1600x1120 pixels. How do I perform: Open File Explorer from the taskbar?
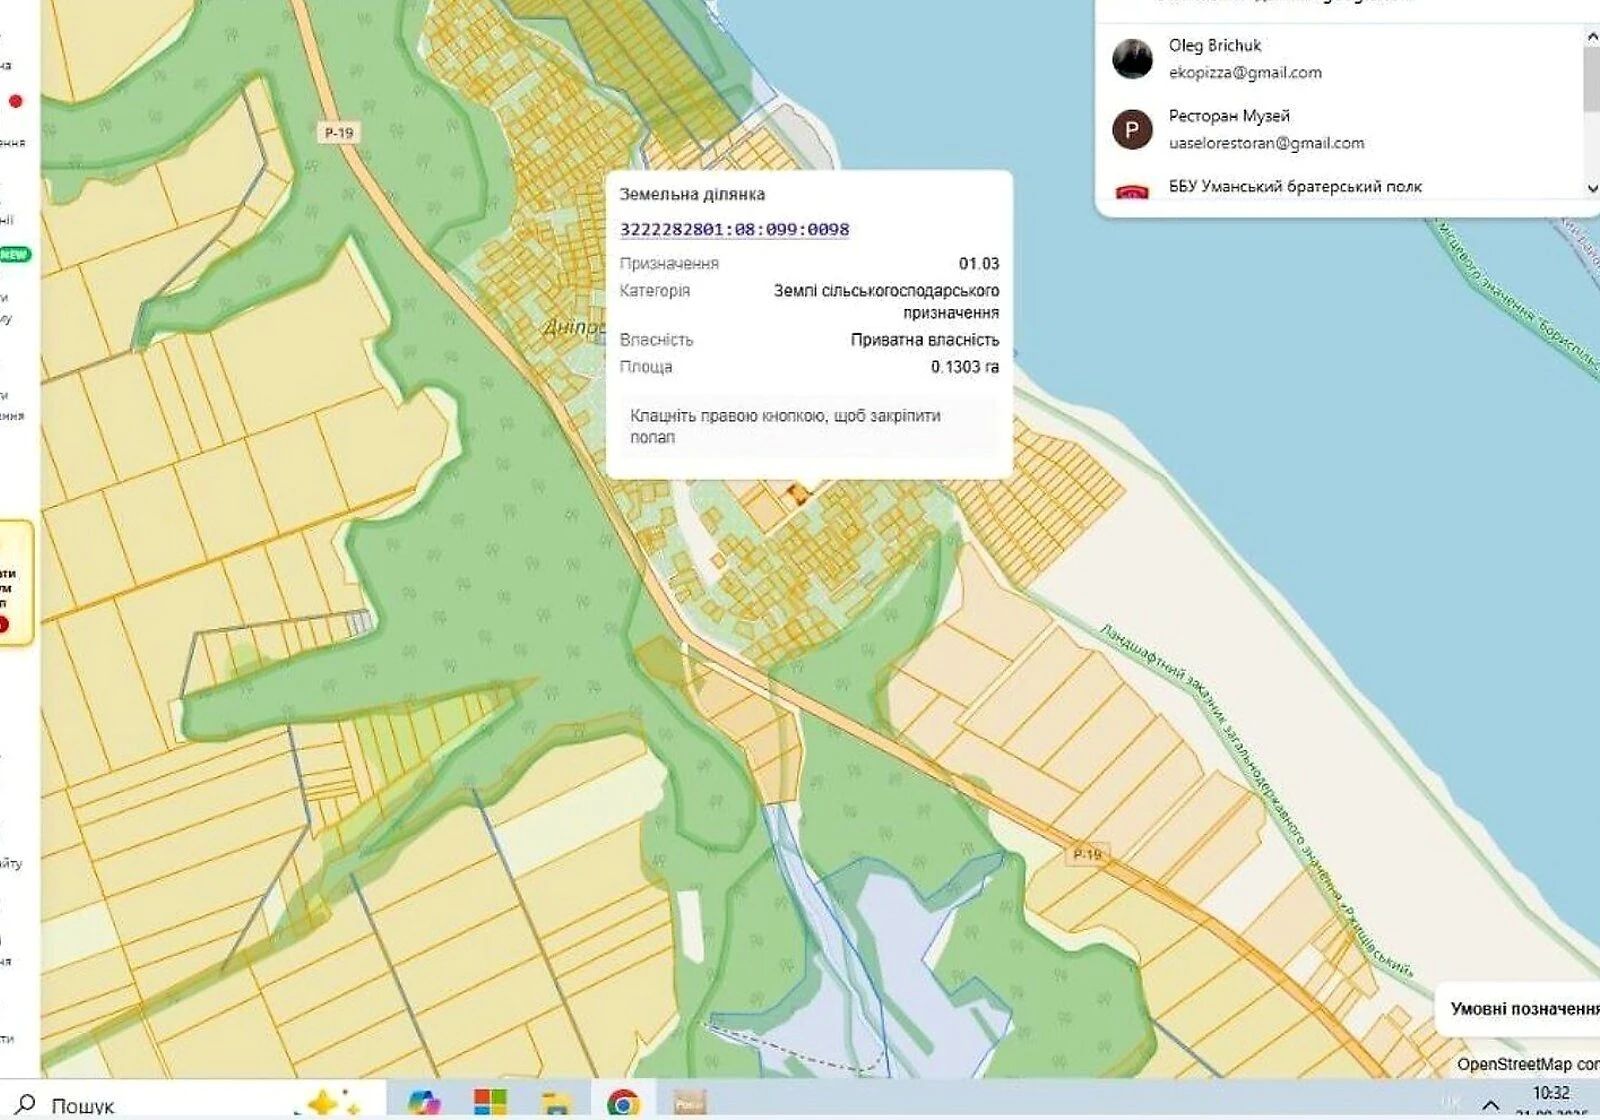(556, 1104)
